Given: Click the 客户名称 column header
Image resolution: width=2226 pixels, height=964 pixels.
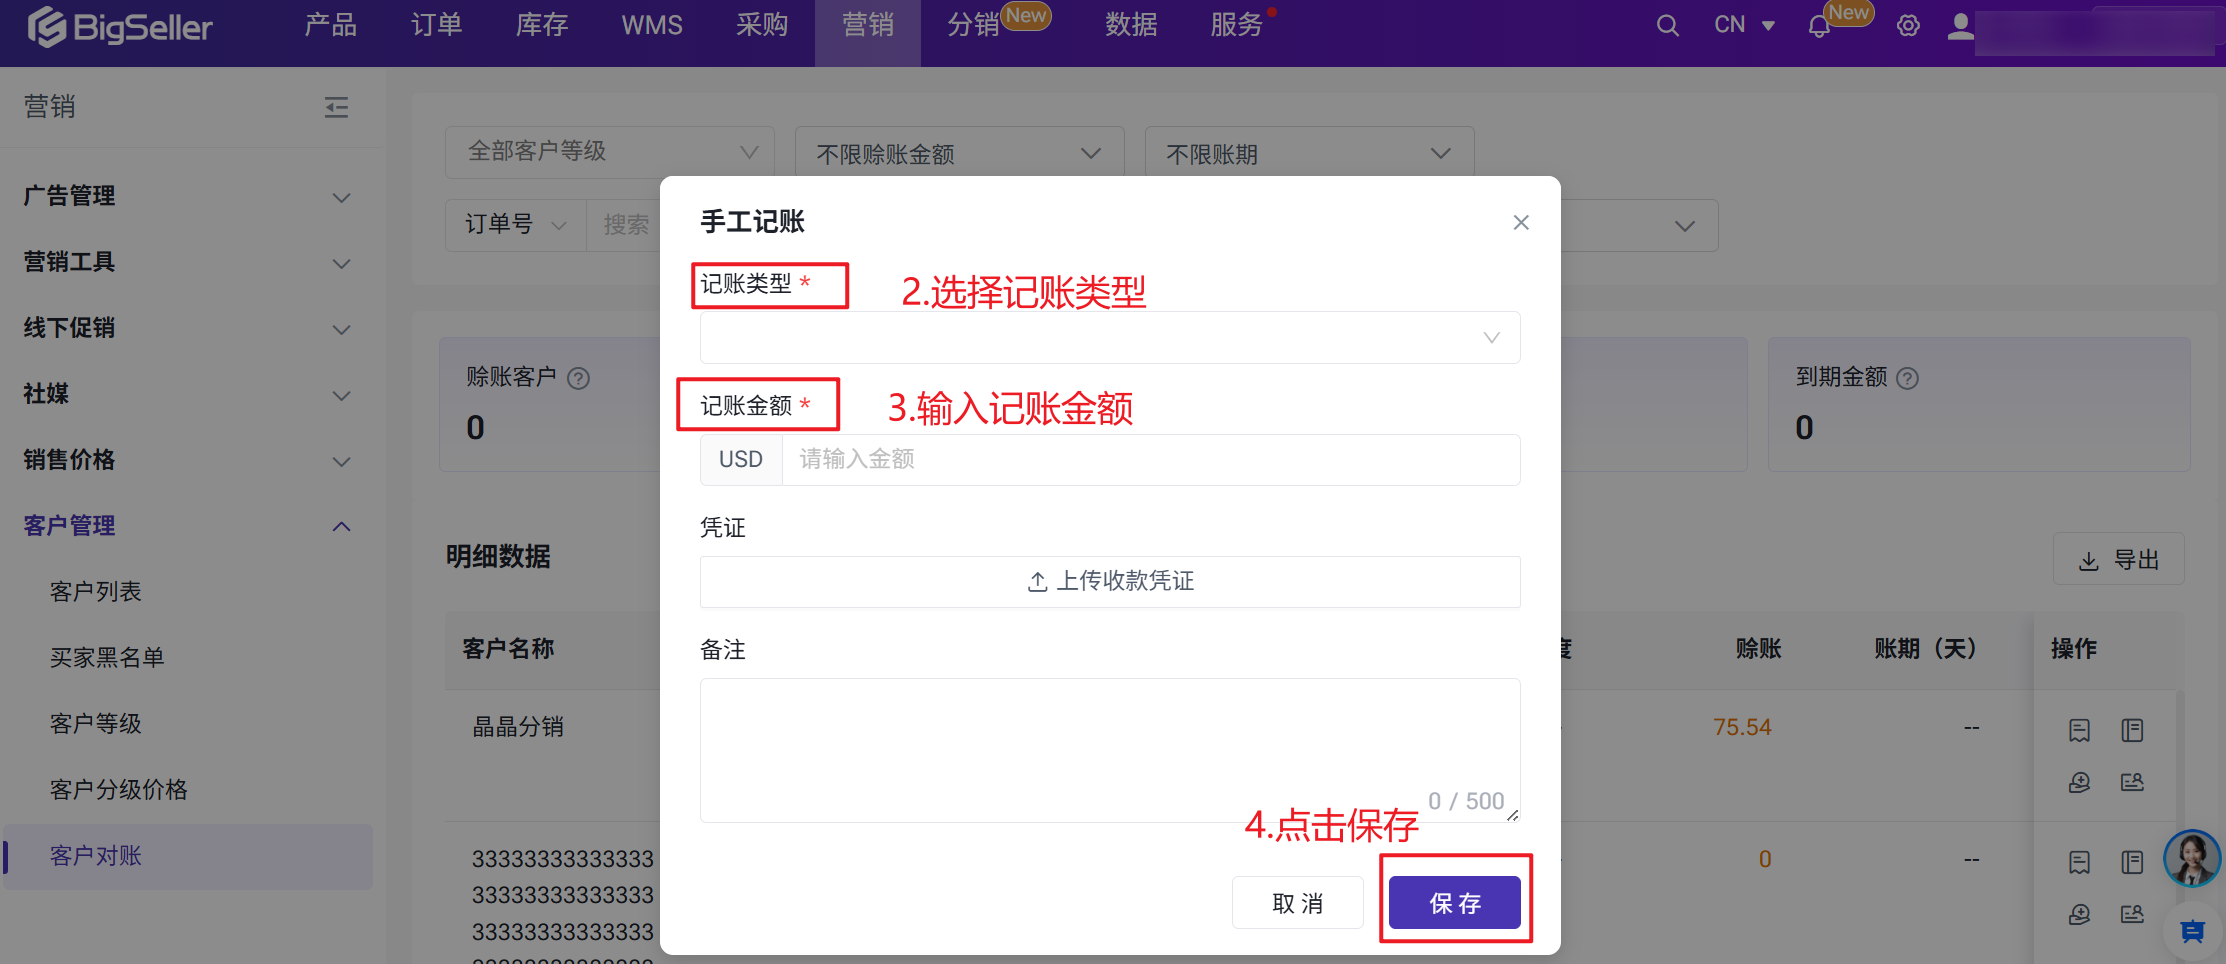Looking at the screenshot, I should click(508, 649).
